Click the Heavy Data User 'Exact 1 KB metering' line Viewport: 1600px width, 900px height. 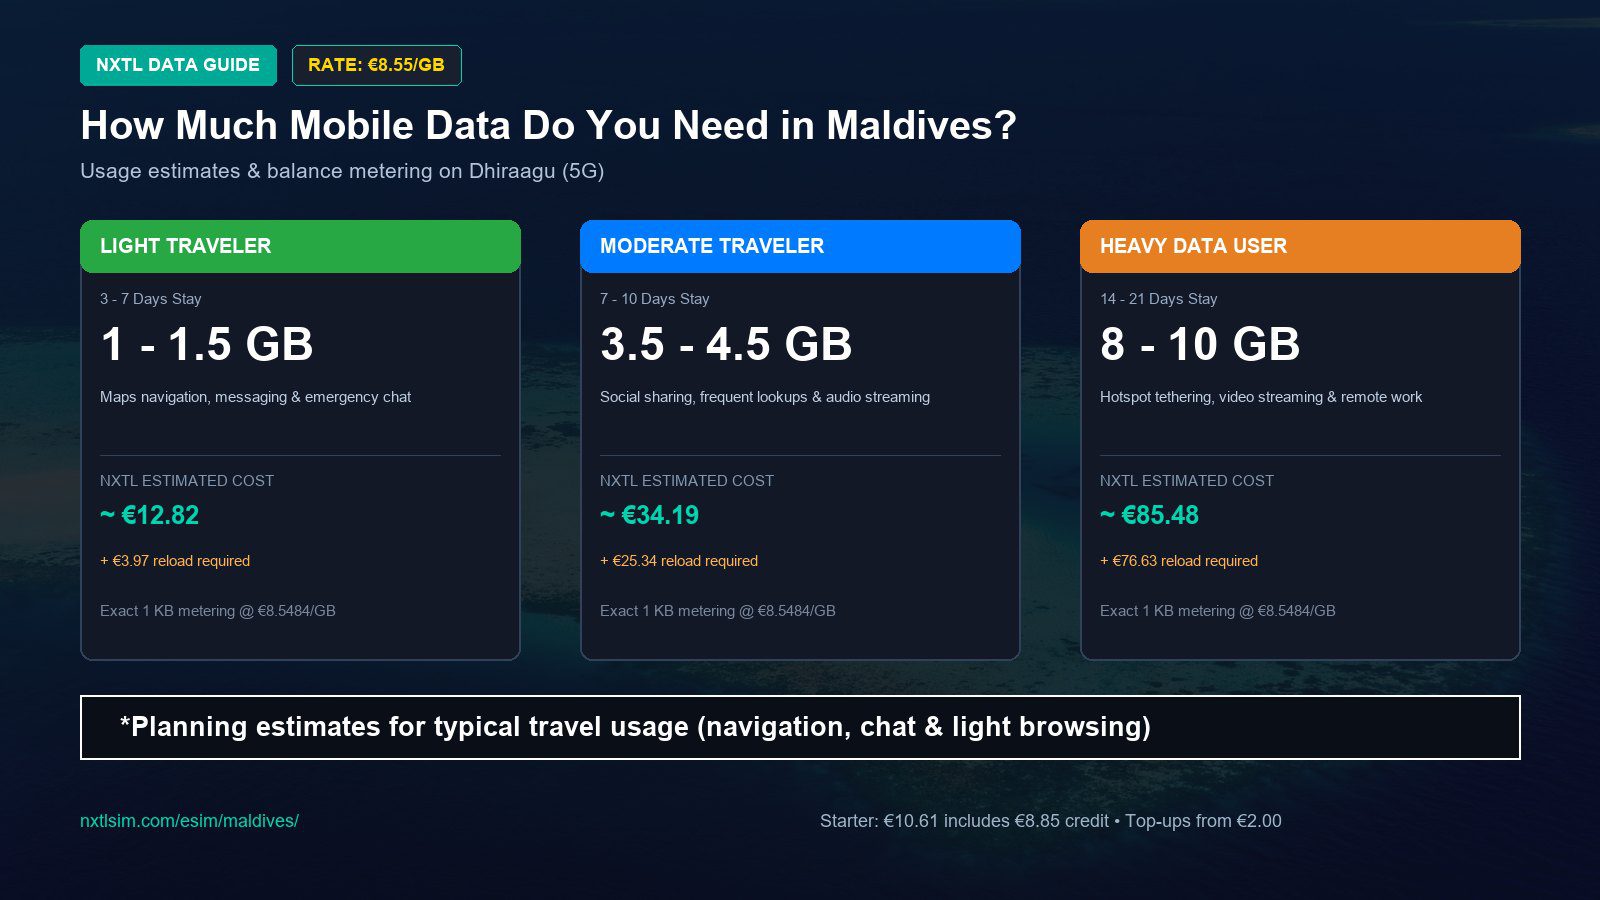pyautogui.click(x=1218, y=611)
